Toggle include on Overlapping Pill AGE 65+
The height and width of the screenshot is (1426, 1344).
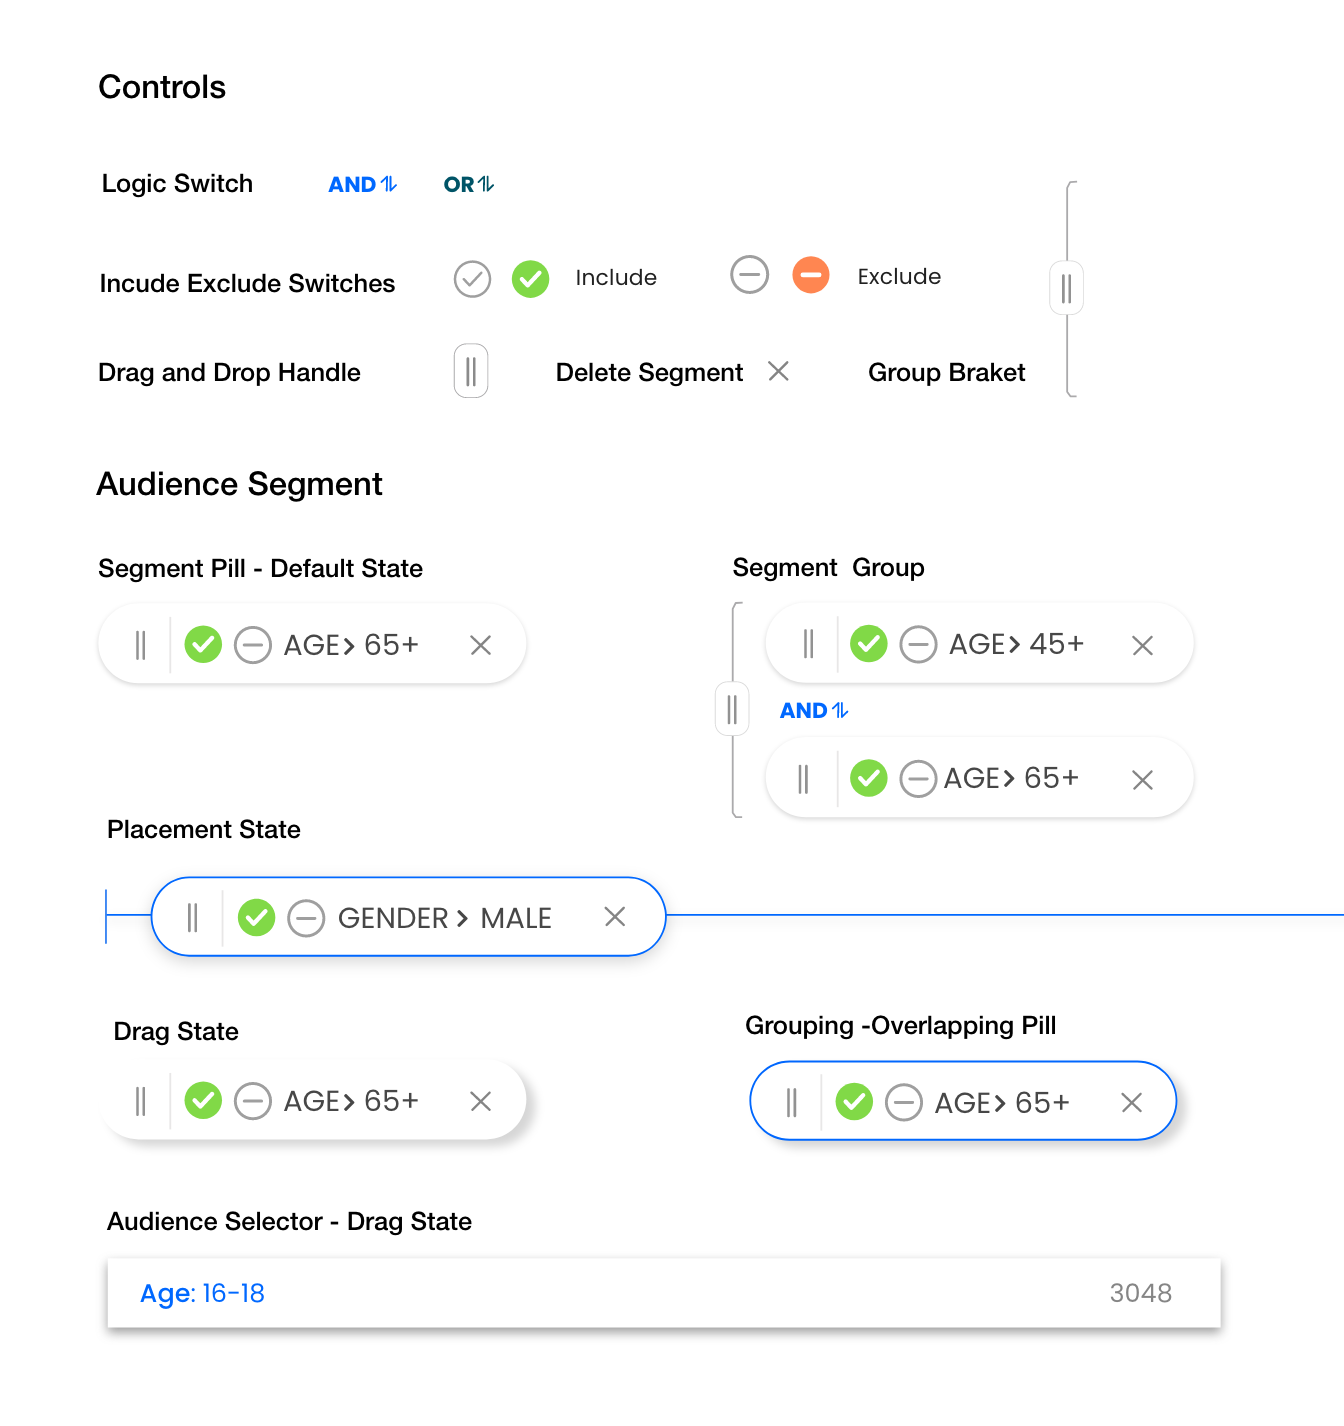(x=854, y=1102)
